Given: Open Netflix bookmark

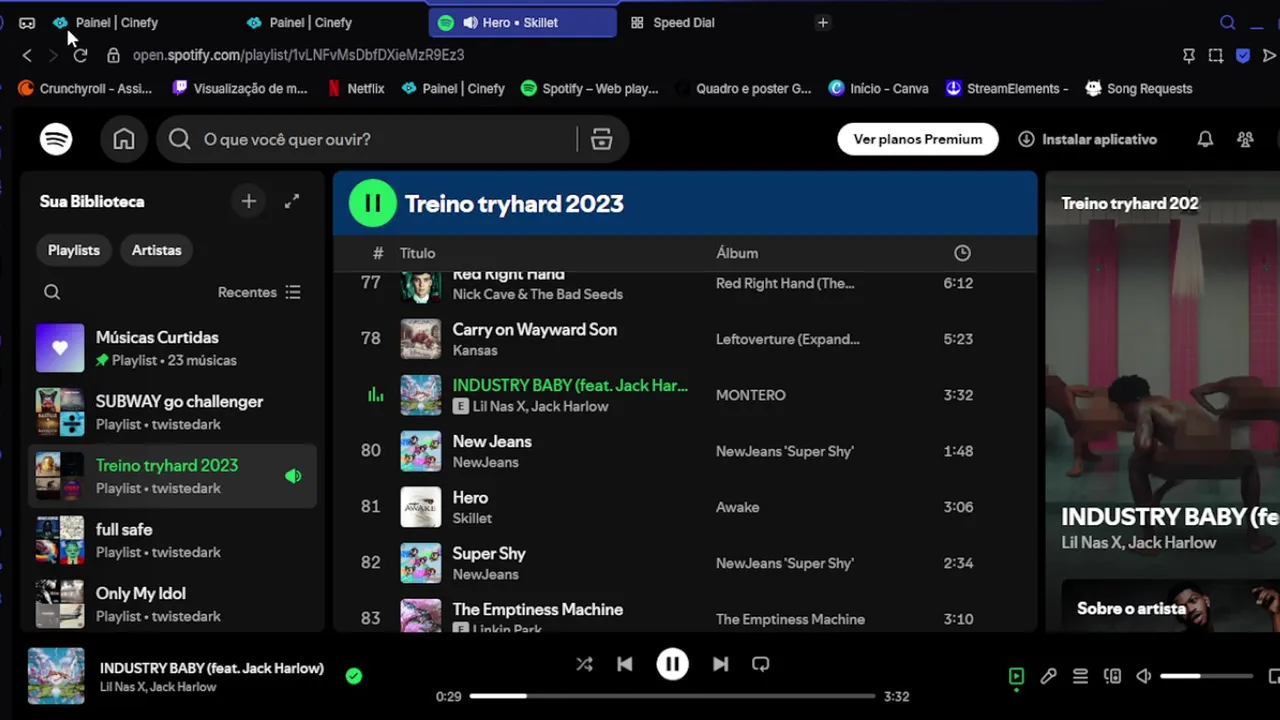Looking at the screenshot, I should [356, 88].
